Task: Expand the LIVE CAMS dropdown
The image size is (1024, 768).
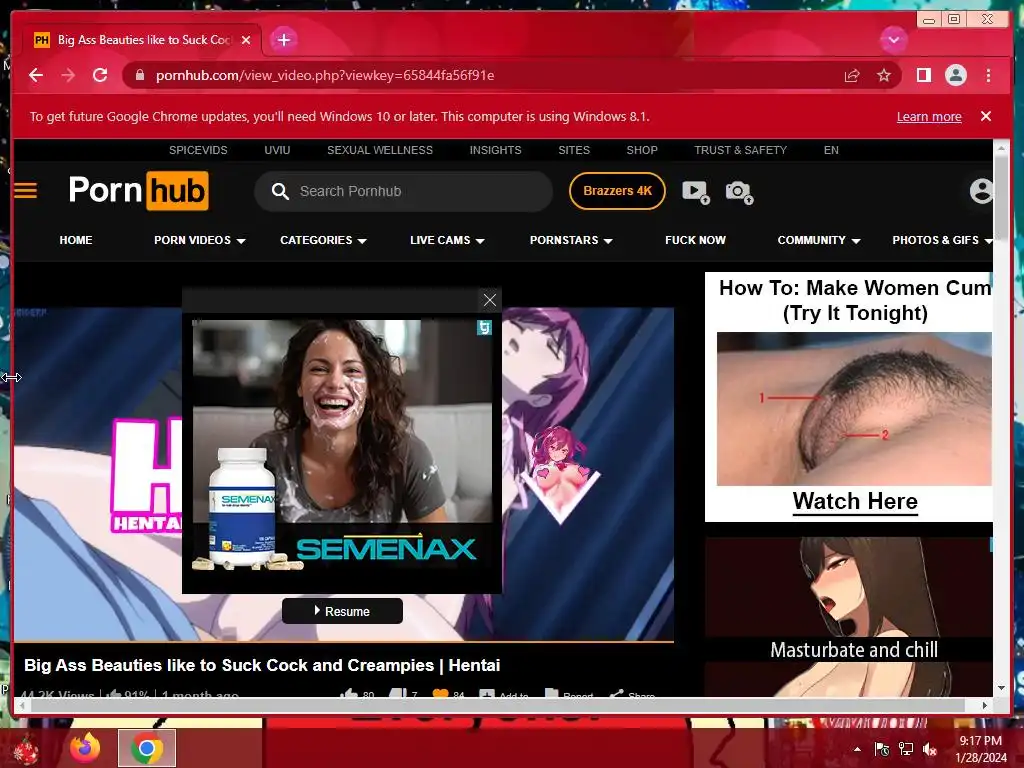Action: 447,240
